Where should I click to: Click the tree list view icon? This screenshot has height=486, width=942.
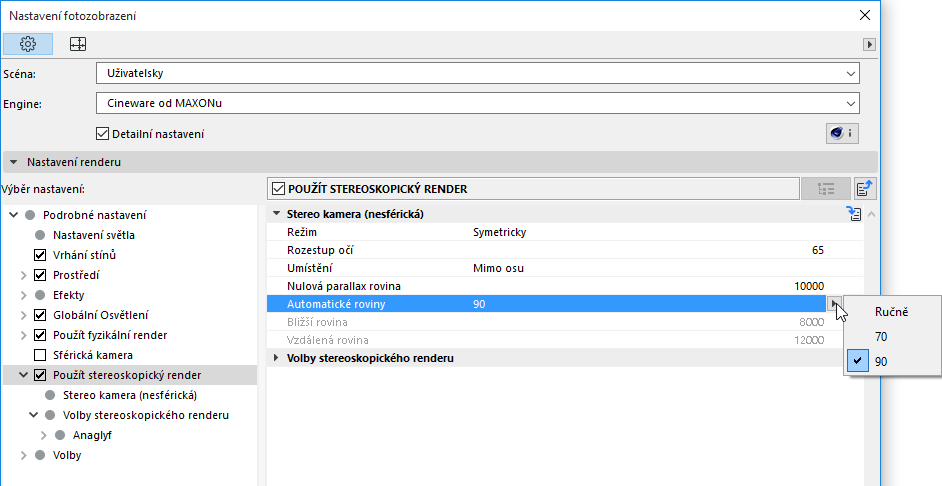(x=826, y=189)
